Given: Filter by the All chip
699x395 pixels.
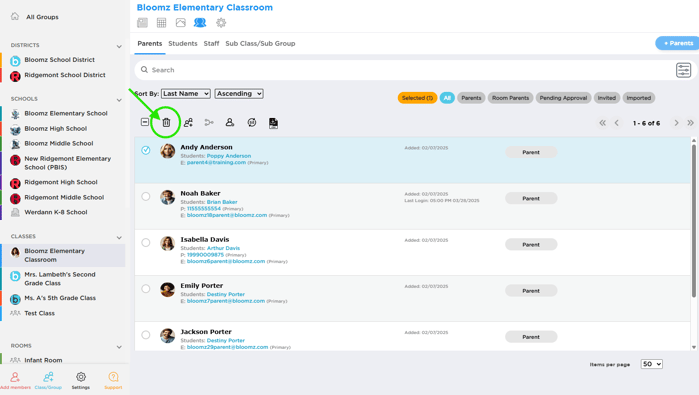Looking at the screenshot, I should pyautogui.click(x=447, y=98).
